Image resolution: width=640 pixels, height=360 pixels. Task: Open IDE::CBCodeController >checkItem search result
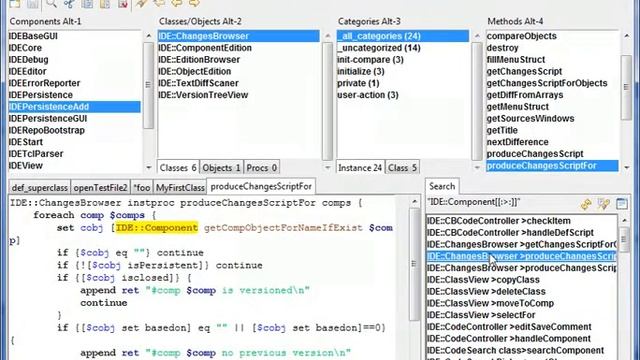521,221
